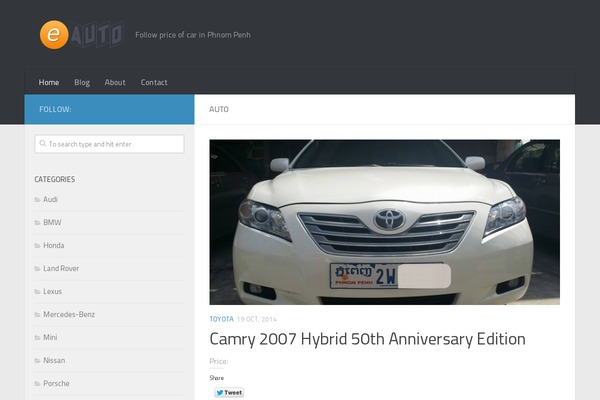Open Camry 2007 Hybrid post title

(367, 339)
